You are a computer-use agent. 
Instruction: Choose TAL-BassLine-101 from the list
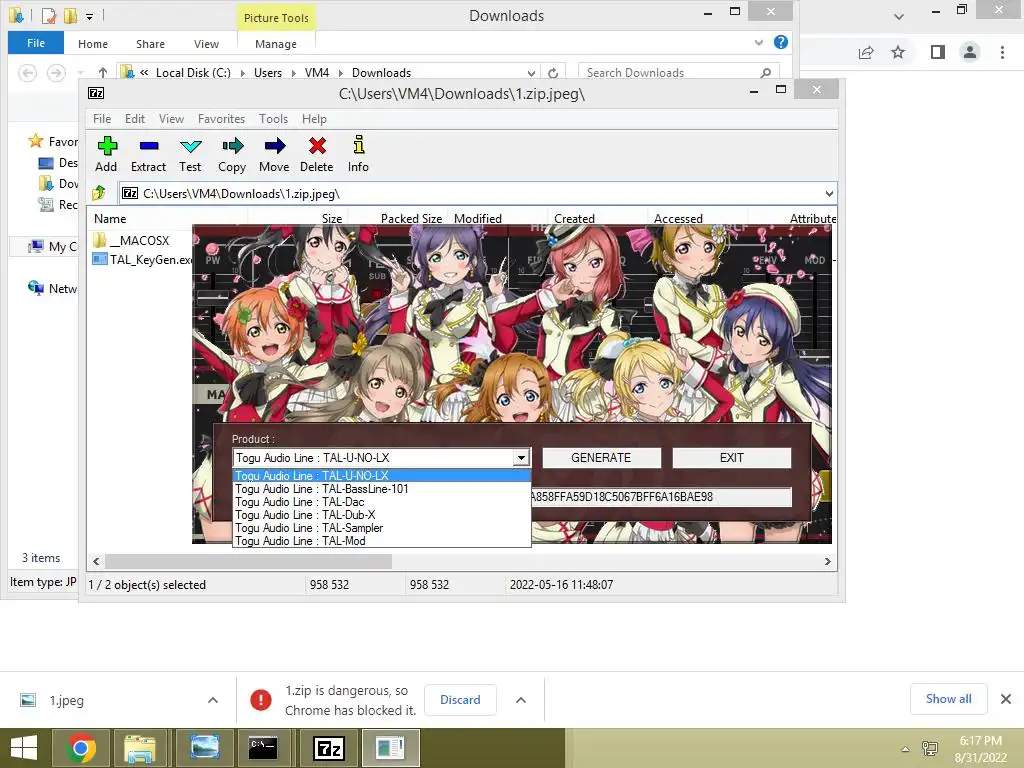[382, 488]
